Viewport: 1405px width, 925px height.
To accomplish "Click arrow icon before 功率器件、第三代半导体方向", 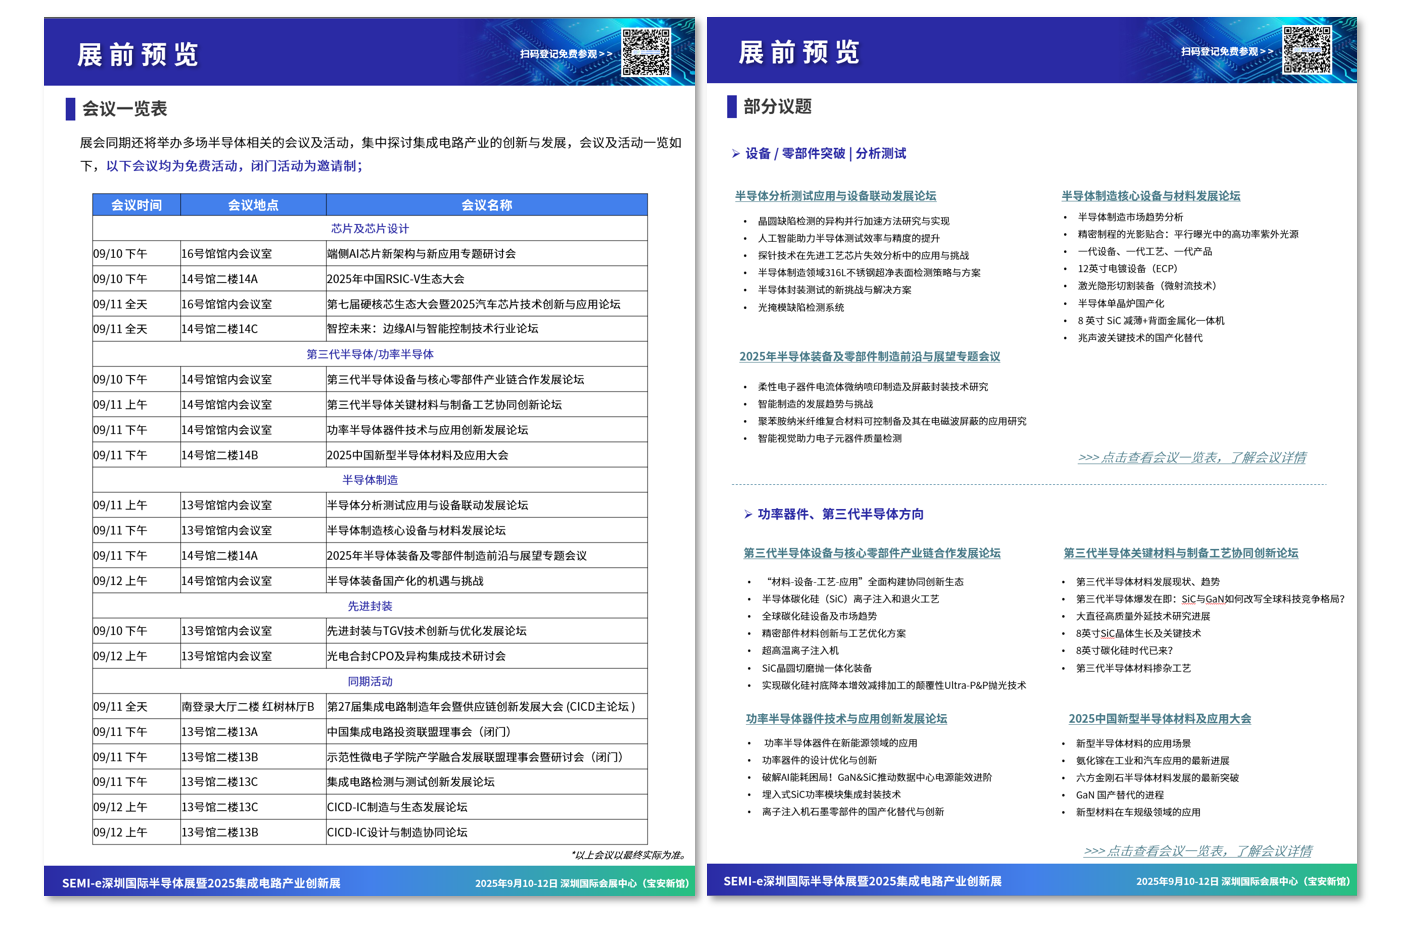I will click(748, 514).
